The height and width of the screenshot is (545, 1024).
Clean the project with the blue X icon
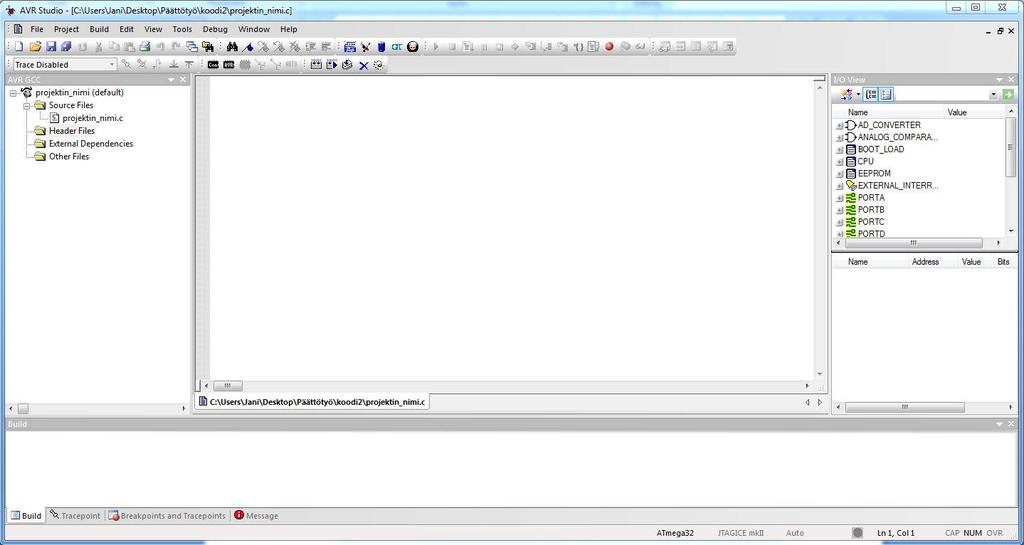tap(364, 65)
